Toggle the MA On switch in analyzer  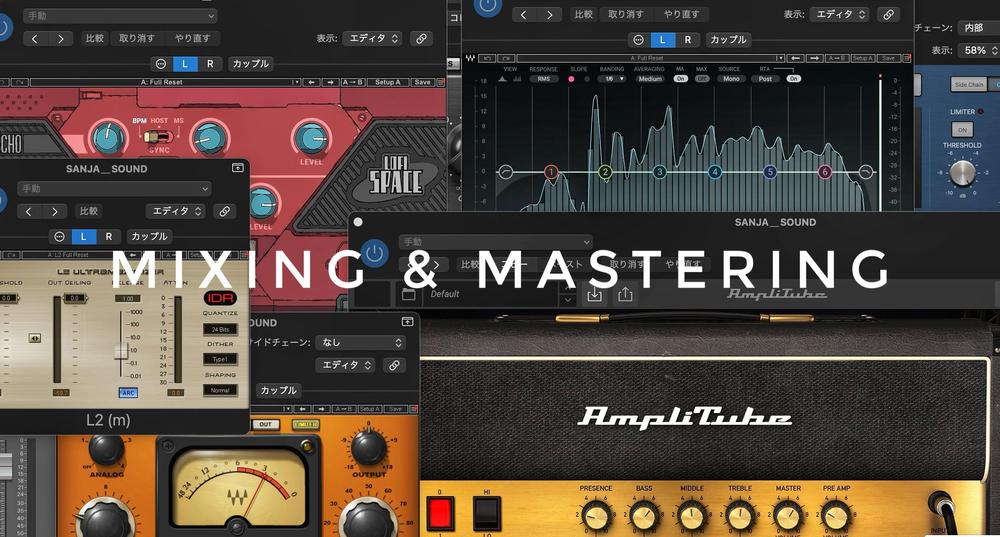[x=680, y=79]
